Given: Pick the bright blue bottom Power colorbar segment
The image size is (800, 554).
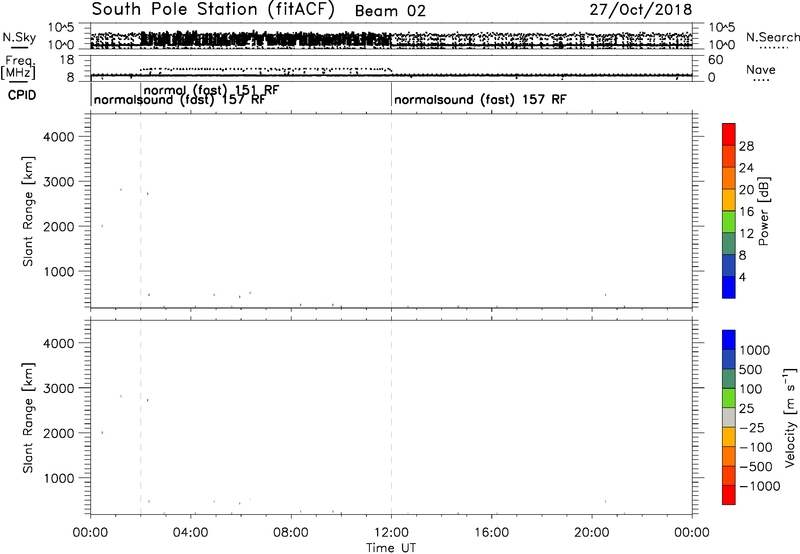Looking at the screenshot, I should [x=729, y=287].
